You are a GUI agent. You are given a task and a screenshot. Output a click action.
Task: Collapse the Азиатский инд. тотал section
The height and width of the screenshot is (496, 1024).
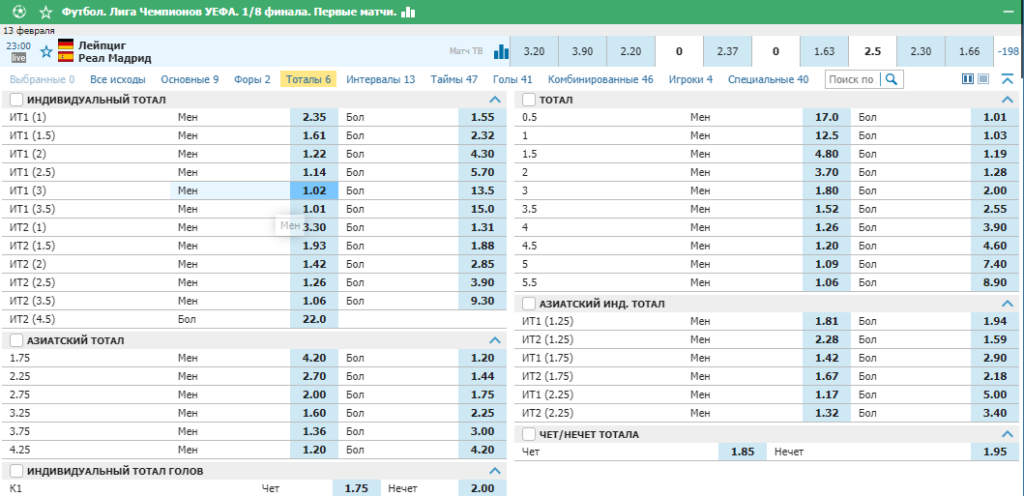pos(1007,303)
